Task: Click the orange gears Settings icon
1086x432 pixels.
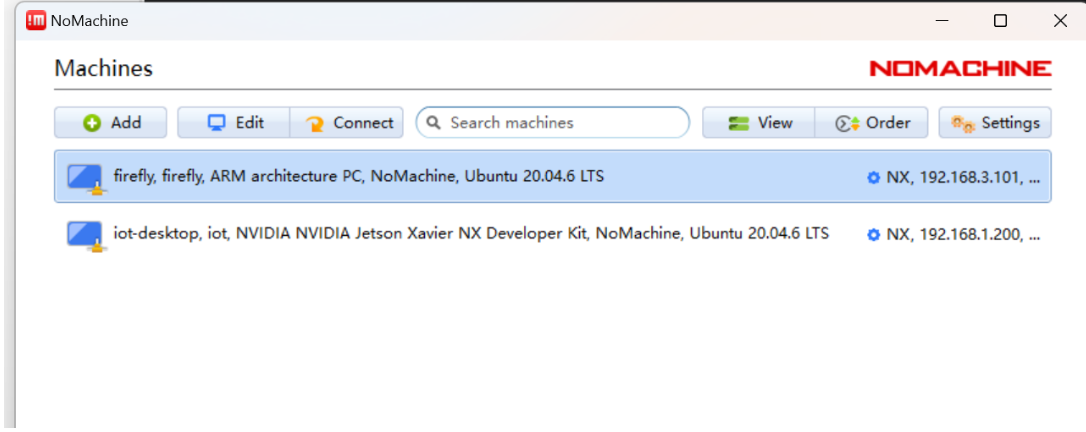Action: click(963, 124)
